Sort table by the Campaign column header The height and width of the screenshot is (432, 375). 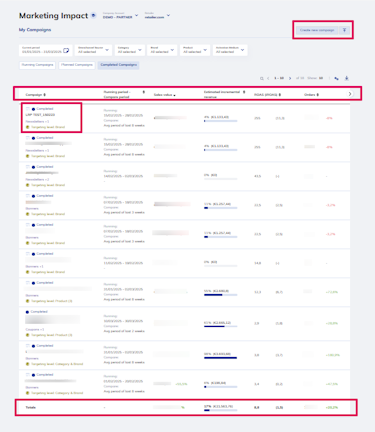click(36, 95)
